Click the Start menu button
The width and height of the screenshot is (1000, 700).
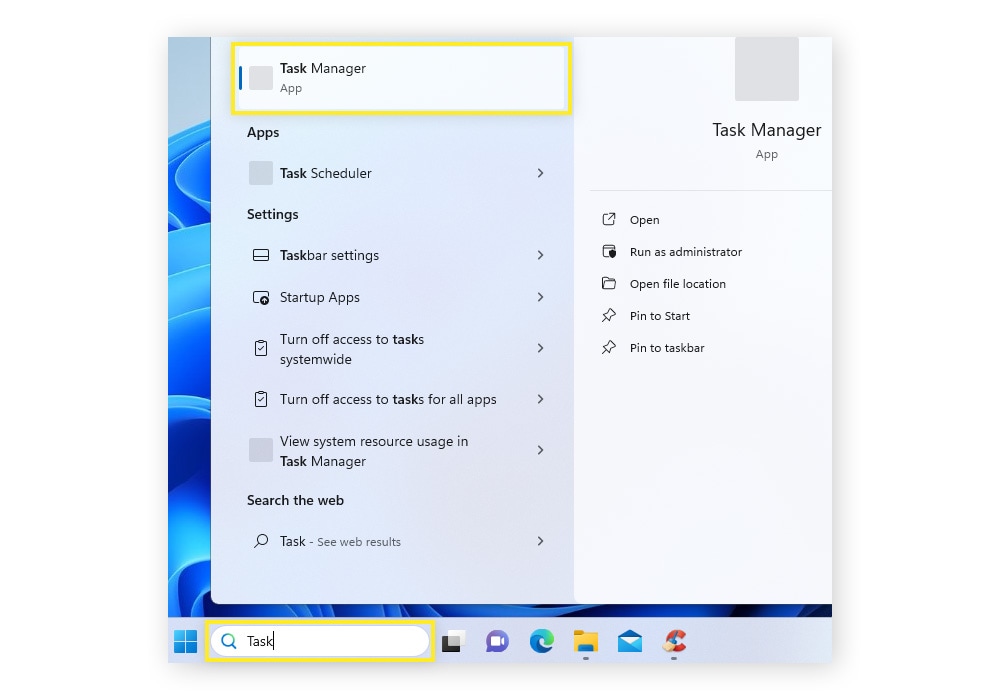pyautogui.click(x=185, y=641)
